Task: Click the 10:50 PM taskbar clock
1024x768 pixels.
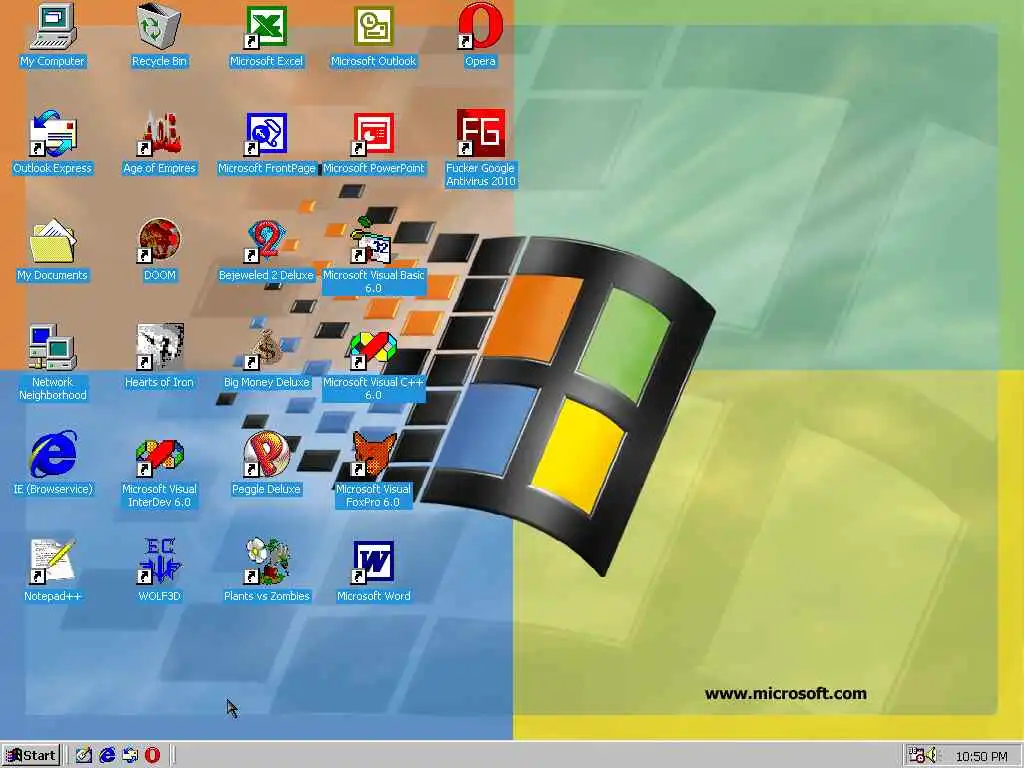Action: [981, 756]
